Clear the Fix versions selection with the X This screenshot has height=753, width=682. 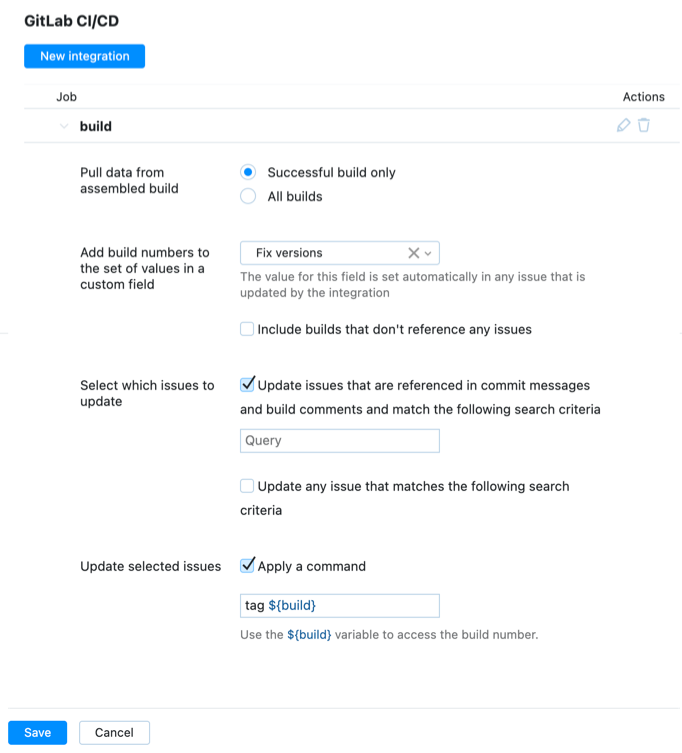pyautogui.click(x=413, y=253)
